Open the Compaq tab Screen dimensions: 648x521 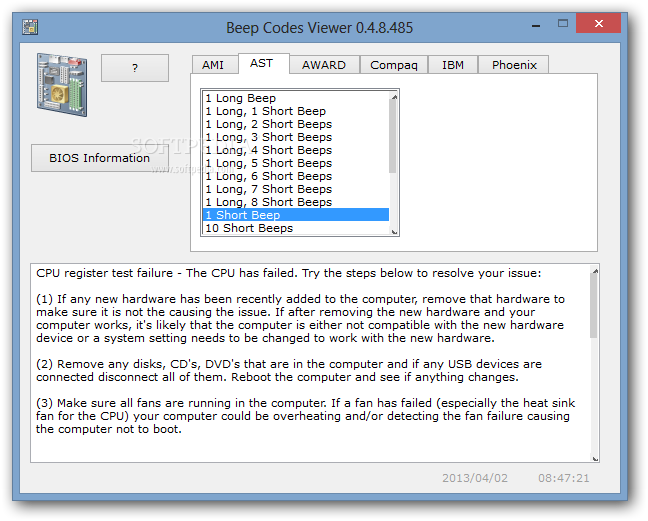[x=394, y=65]
